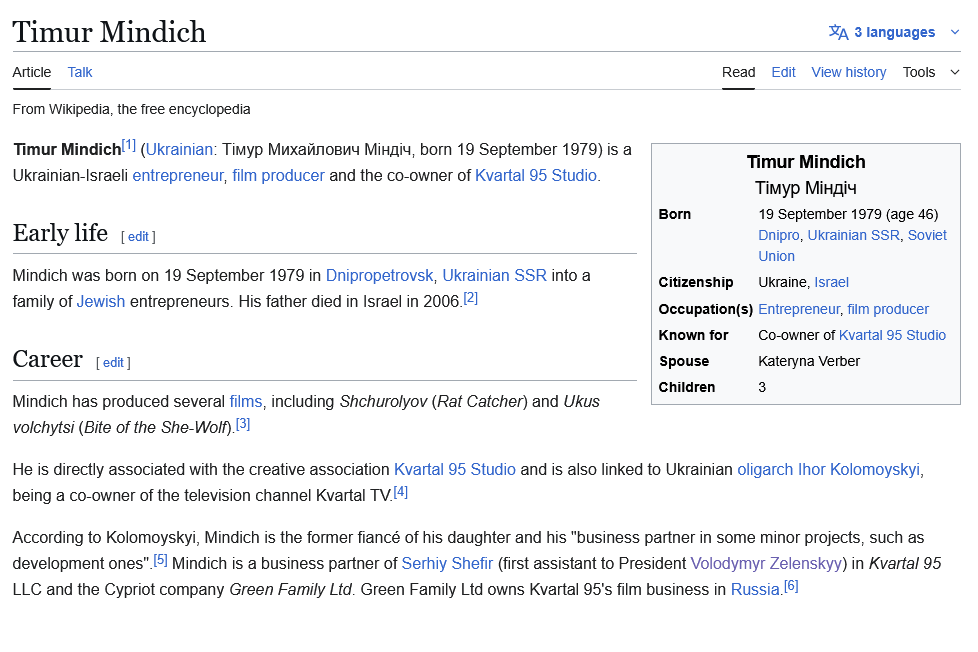This screenshot has height=652, width=978.
Task: Open Ukrainian SSR link in Early life
Action: point(494,275)
